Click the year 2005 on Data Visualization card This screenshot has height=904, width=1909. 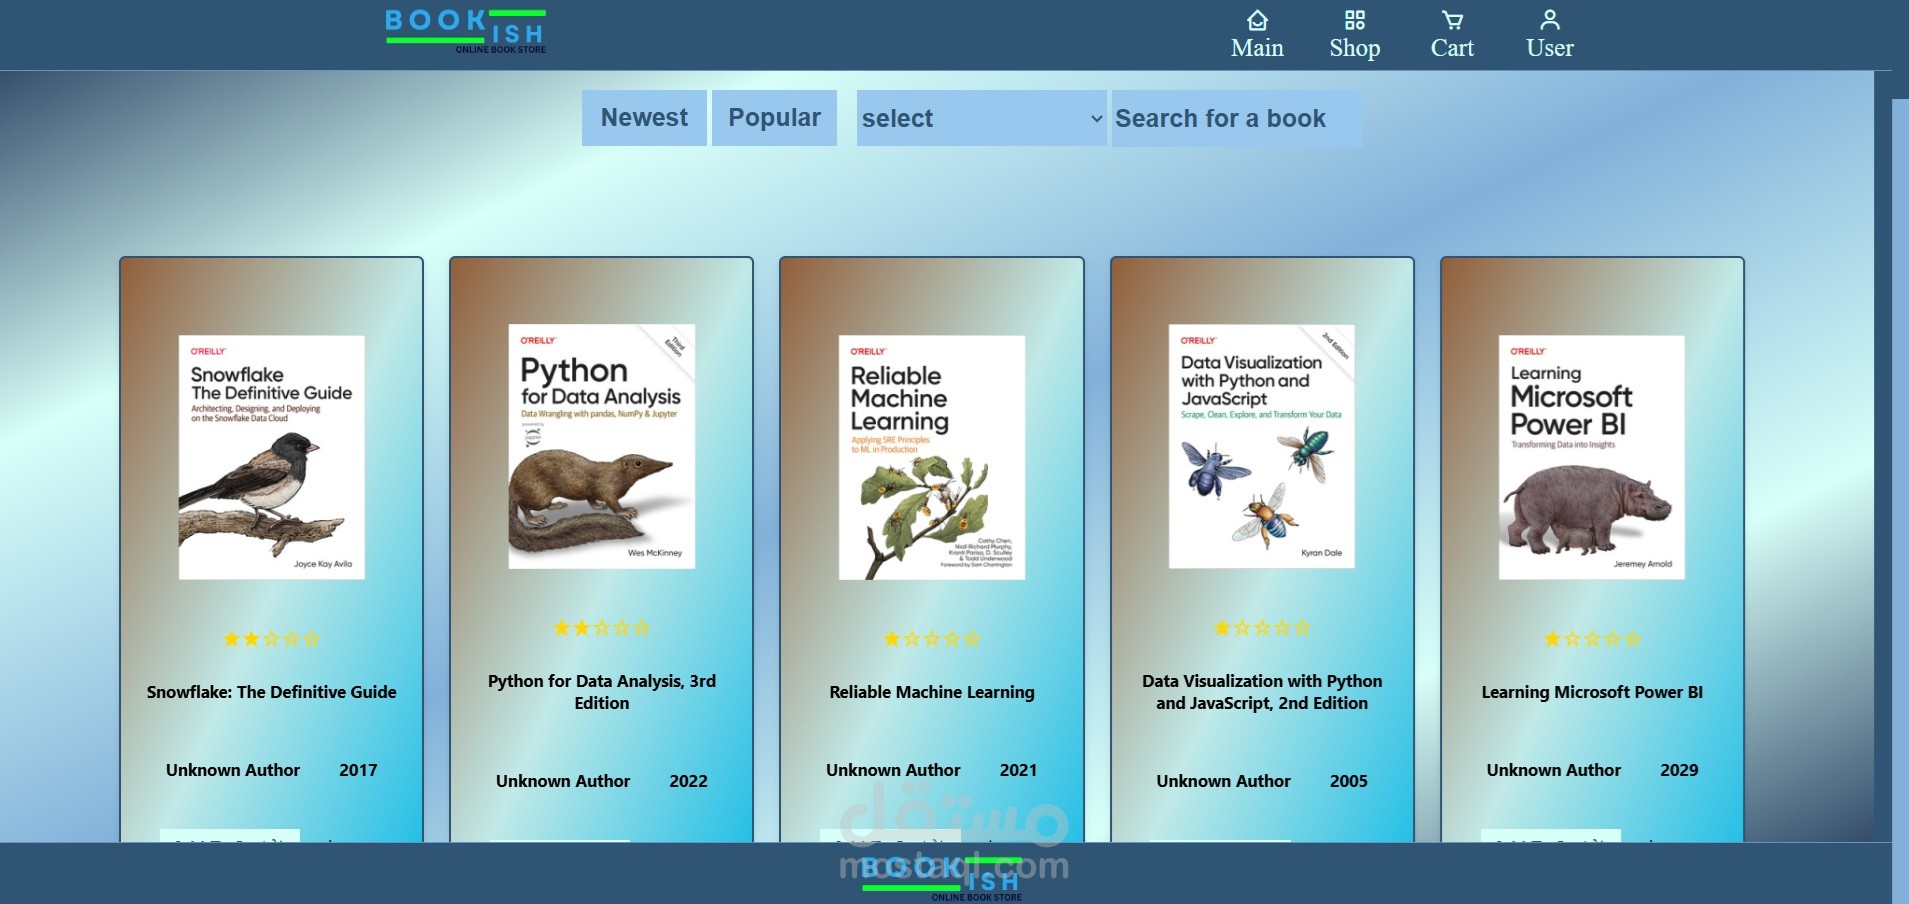coord(1348,781)
